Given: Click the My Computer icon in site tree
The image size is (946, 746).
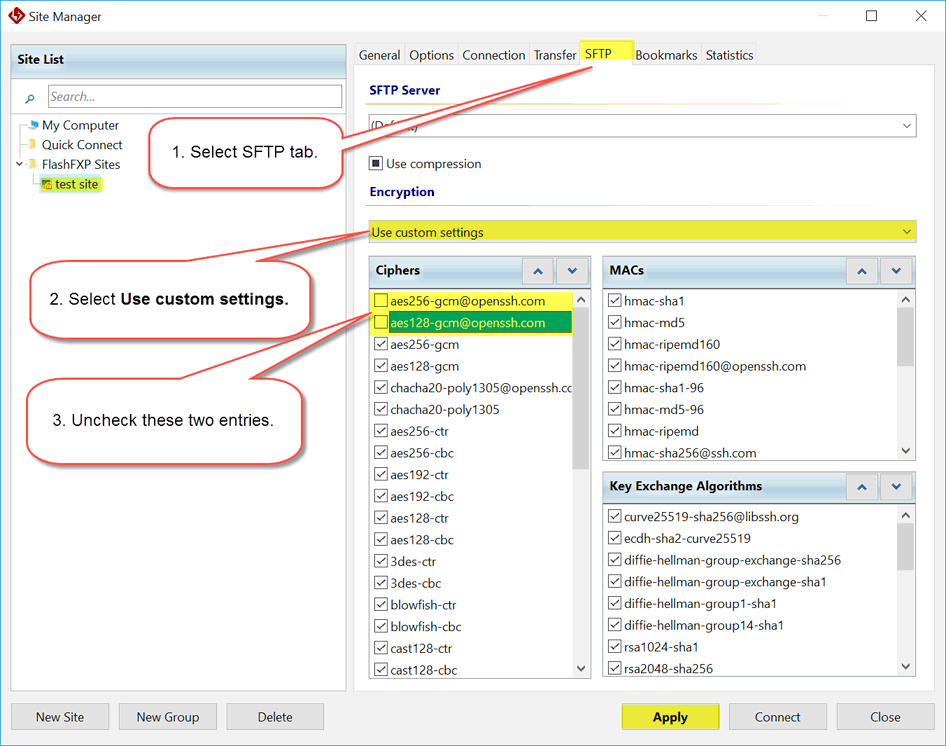Looking at the screenshot, I should pos(34,124).
